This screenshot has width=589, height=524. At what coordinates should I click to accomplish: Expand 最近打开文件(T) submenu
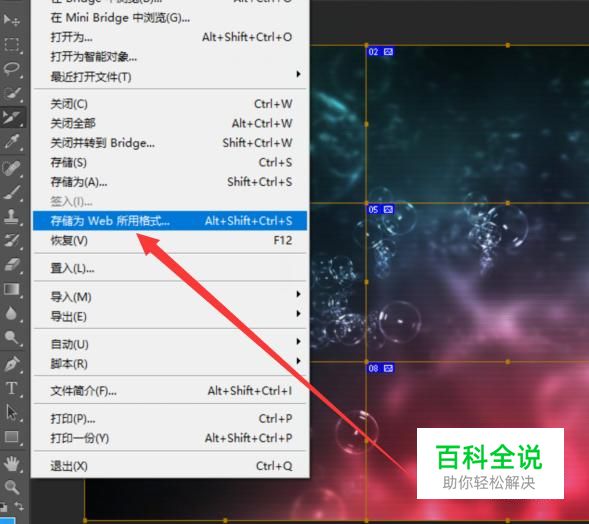pos(170,77)
